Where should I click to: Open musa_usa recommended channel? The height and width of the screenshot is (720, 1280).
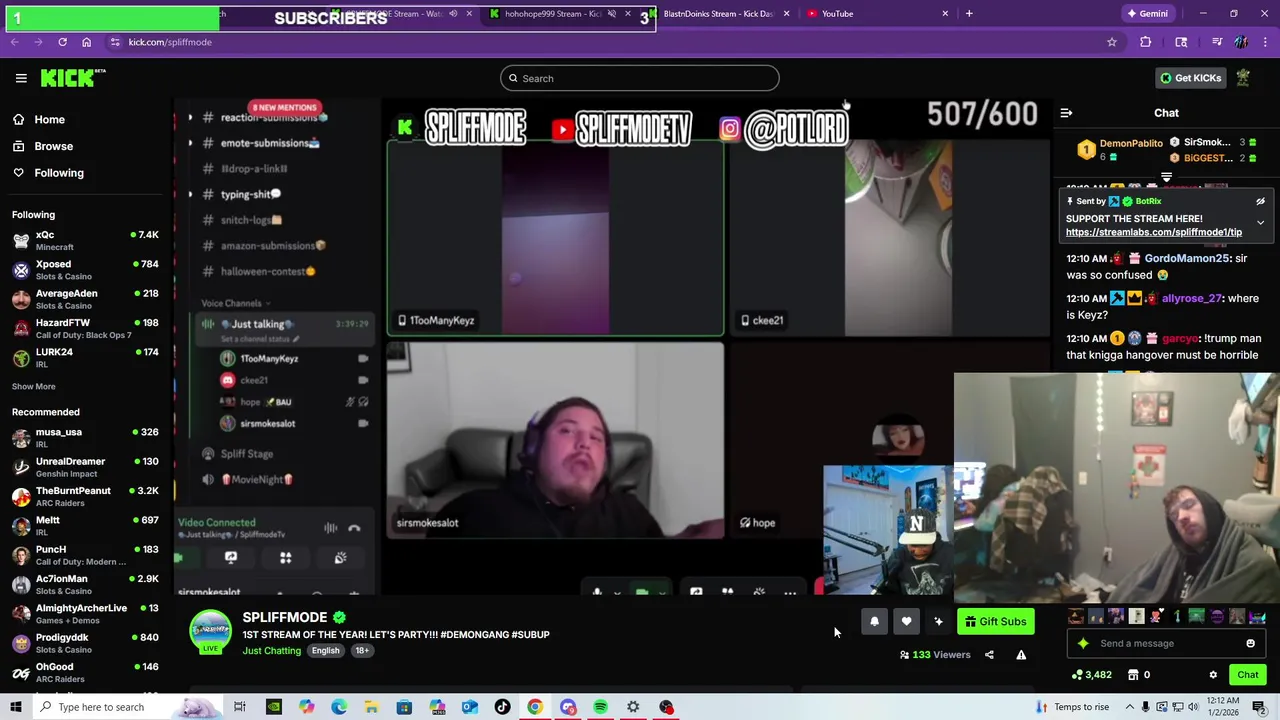85,437
